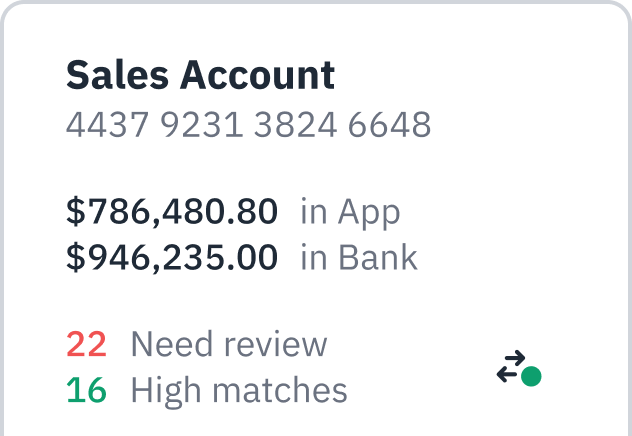
Task: Click the $786,480.80 app balance
Action: click(172, 212)
